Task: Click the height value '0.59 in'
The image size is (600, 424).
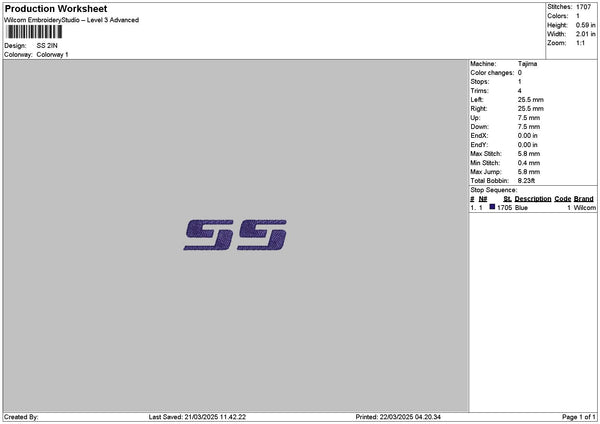Action: click(585, 25)
